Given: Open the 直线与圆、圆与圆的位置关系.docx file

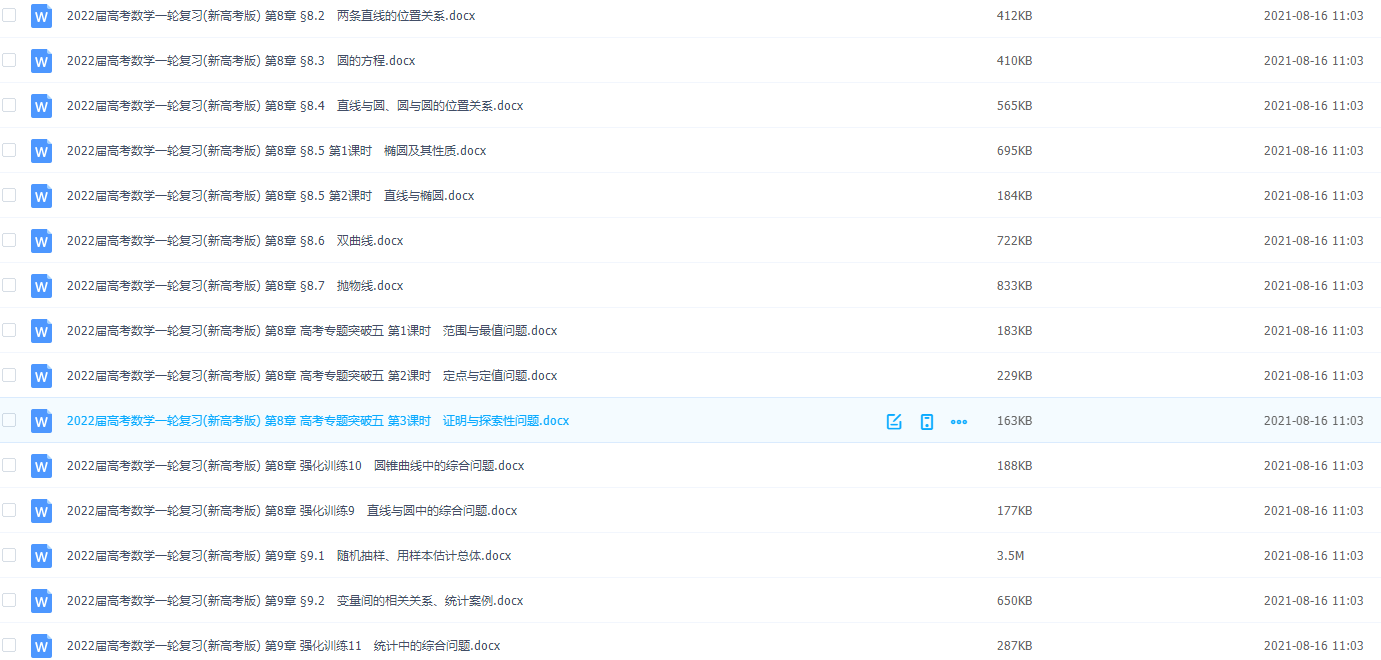Looking at the screenshot, I should click(x=295, y=105).
